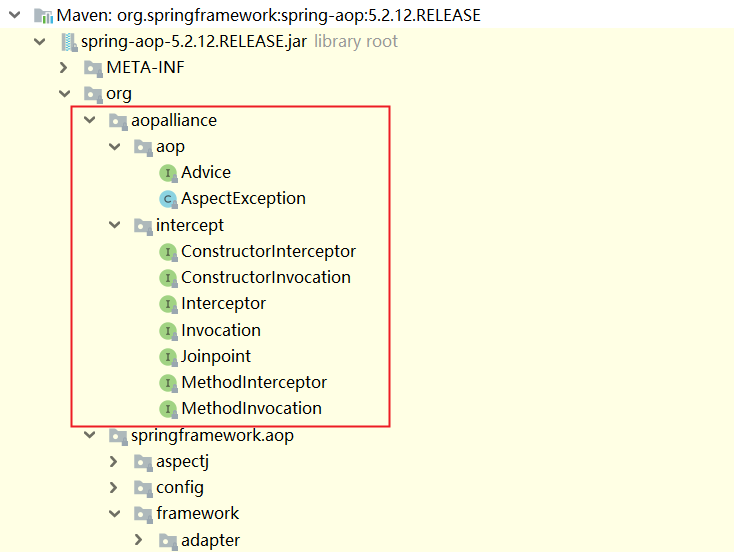Screen dimensions: 734x552
Task: Open the Joinpoint interface
Action: [216, 357]
